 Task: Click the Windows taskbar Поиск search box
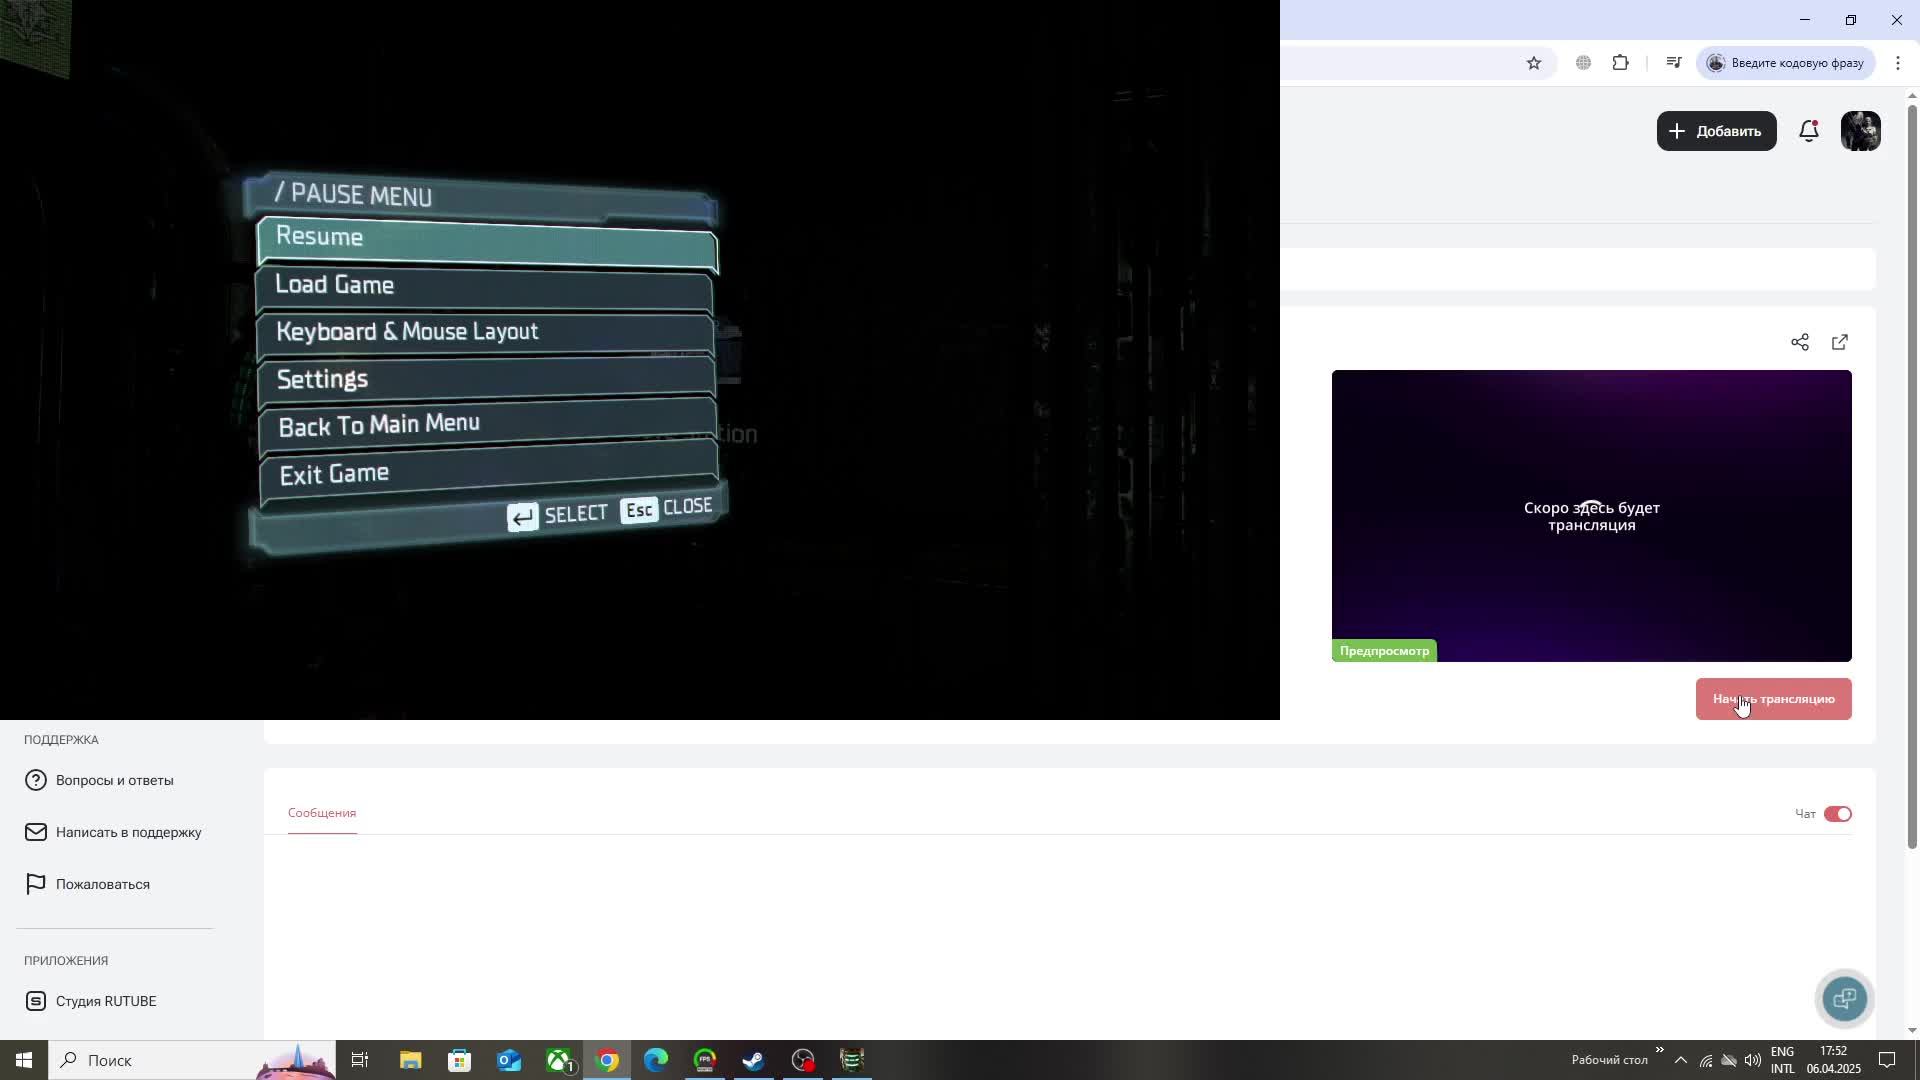point(150,1060)
